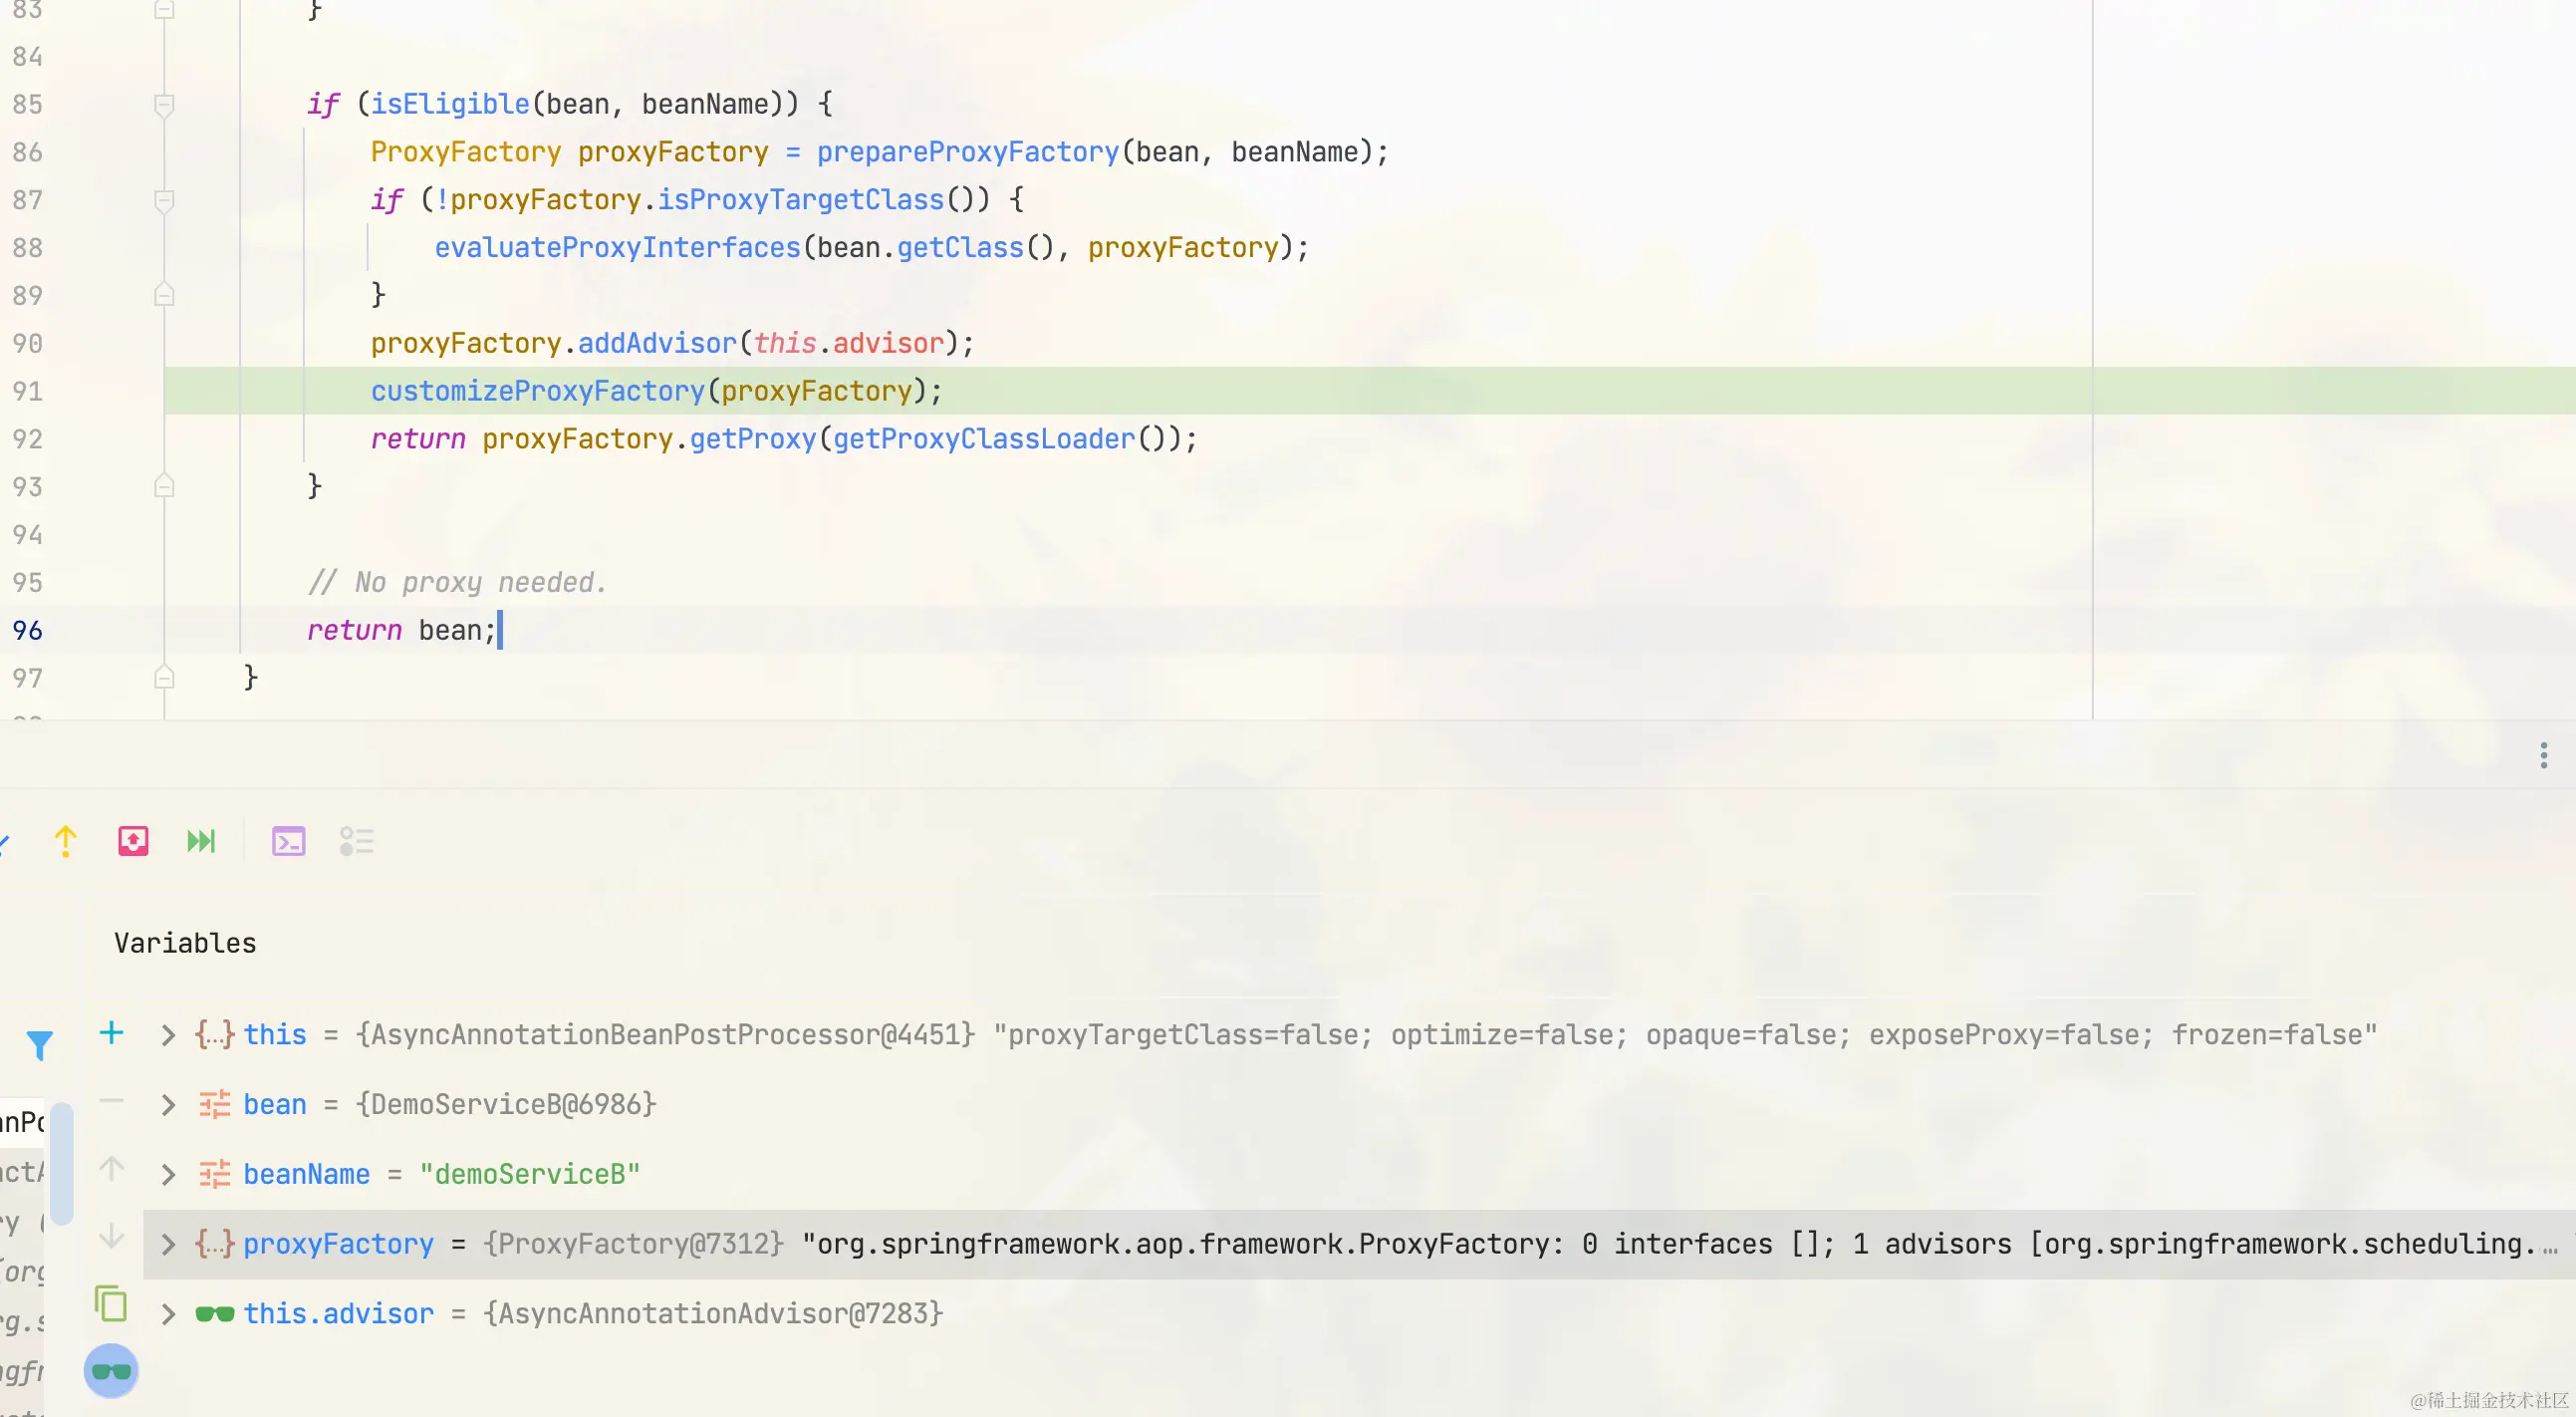Image resolution: width=2576 pixels, height=1417 pixels.
Task: Click the duplicate value icon
Action: (x=111, y=1305)
